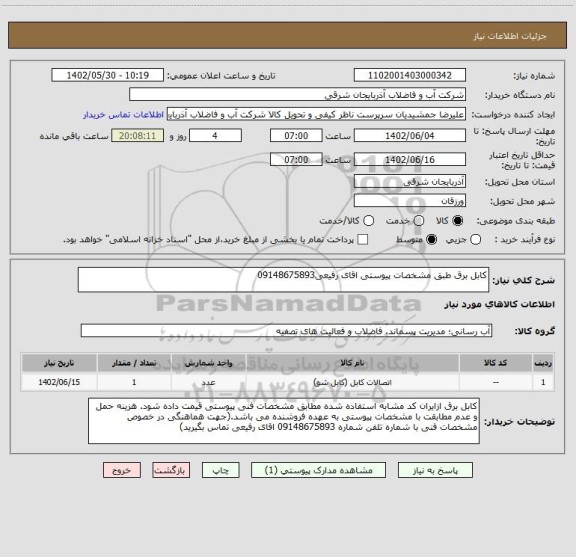Click the delivery city field ورزقان
The image size is (576, 557).
pos(410,201)
